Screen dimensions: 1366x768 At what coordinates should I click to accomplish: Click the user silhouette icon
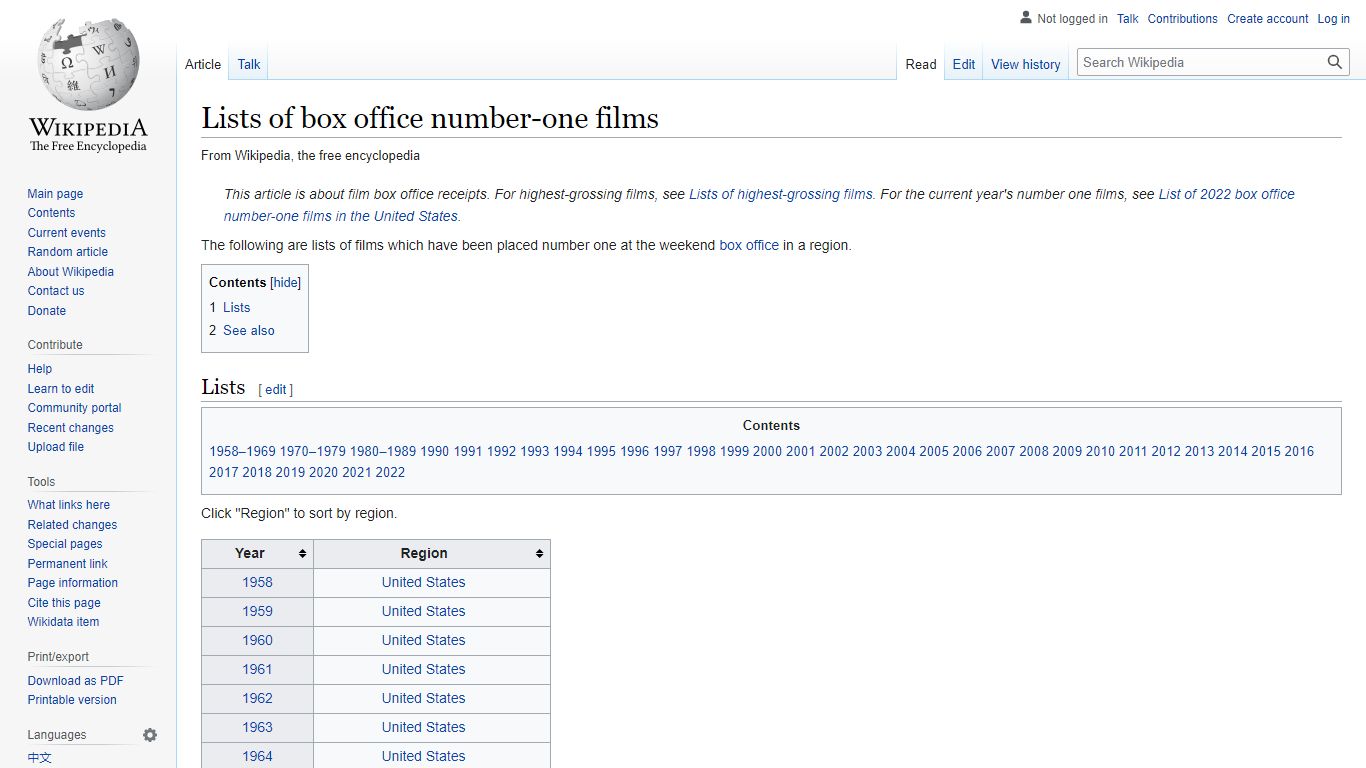[x=1025, y=18]
